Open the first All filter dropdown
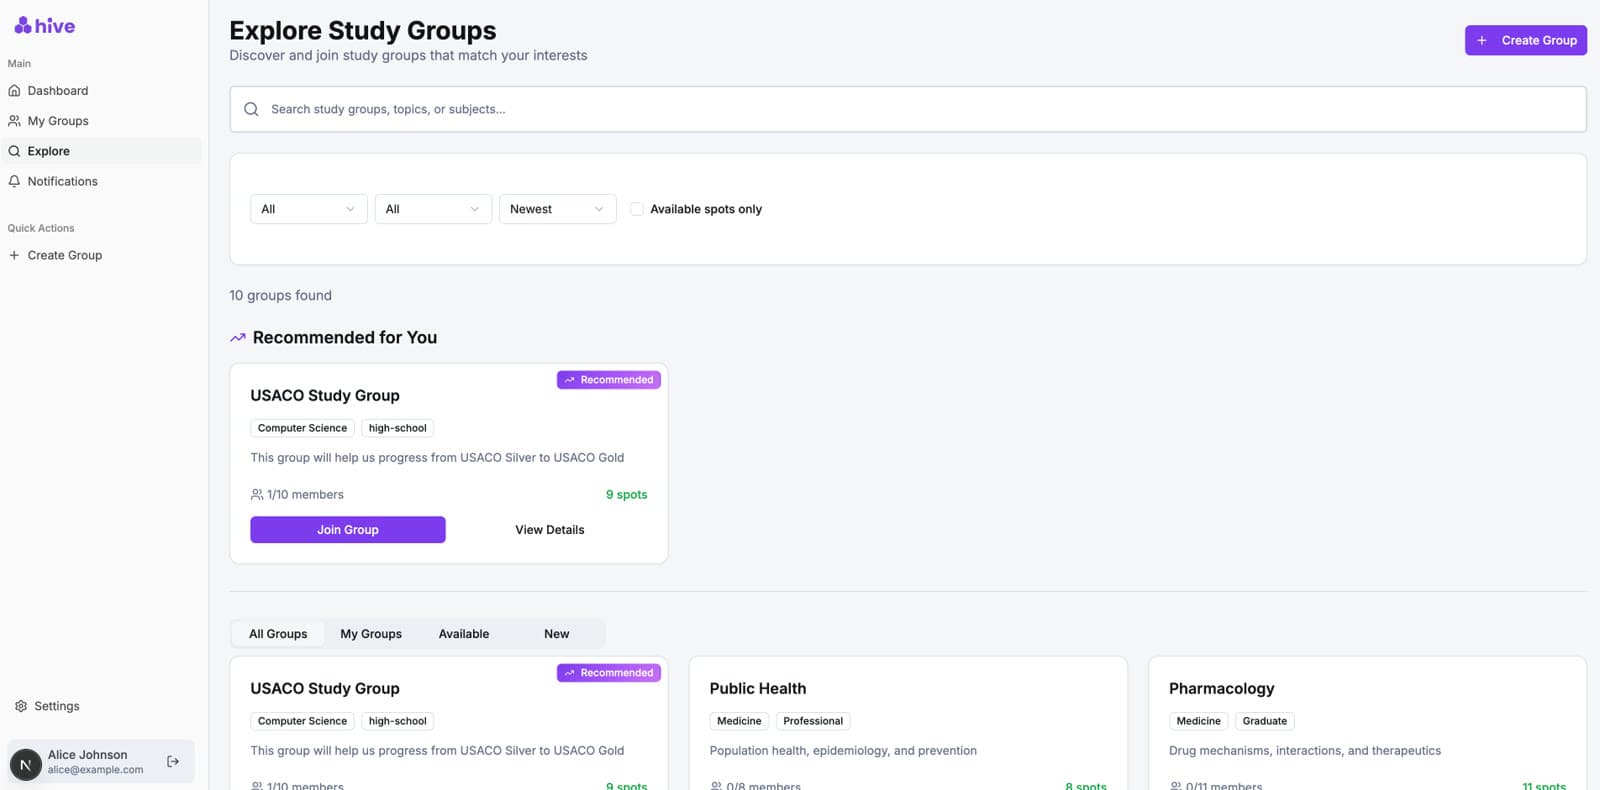1600x790 pixels. (x=308, y=209)
